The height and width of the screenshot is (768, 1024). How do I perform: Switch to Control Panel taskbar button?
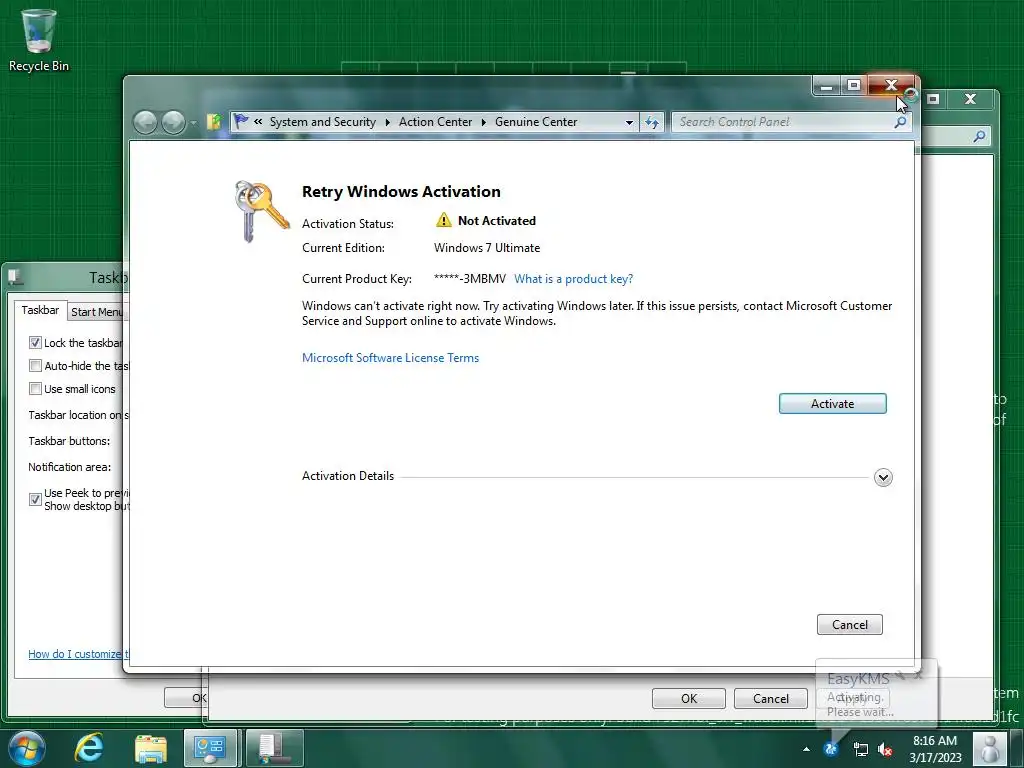pos(210,748)
